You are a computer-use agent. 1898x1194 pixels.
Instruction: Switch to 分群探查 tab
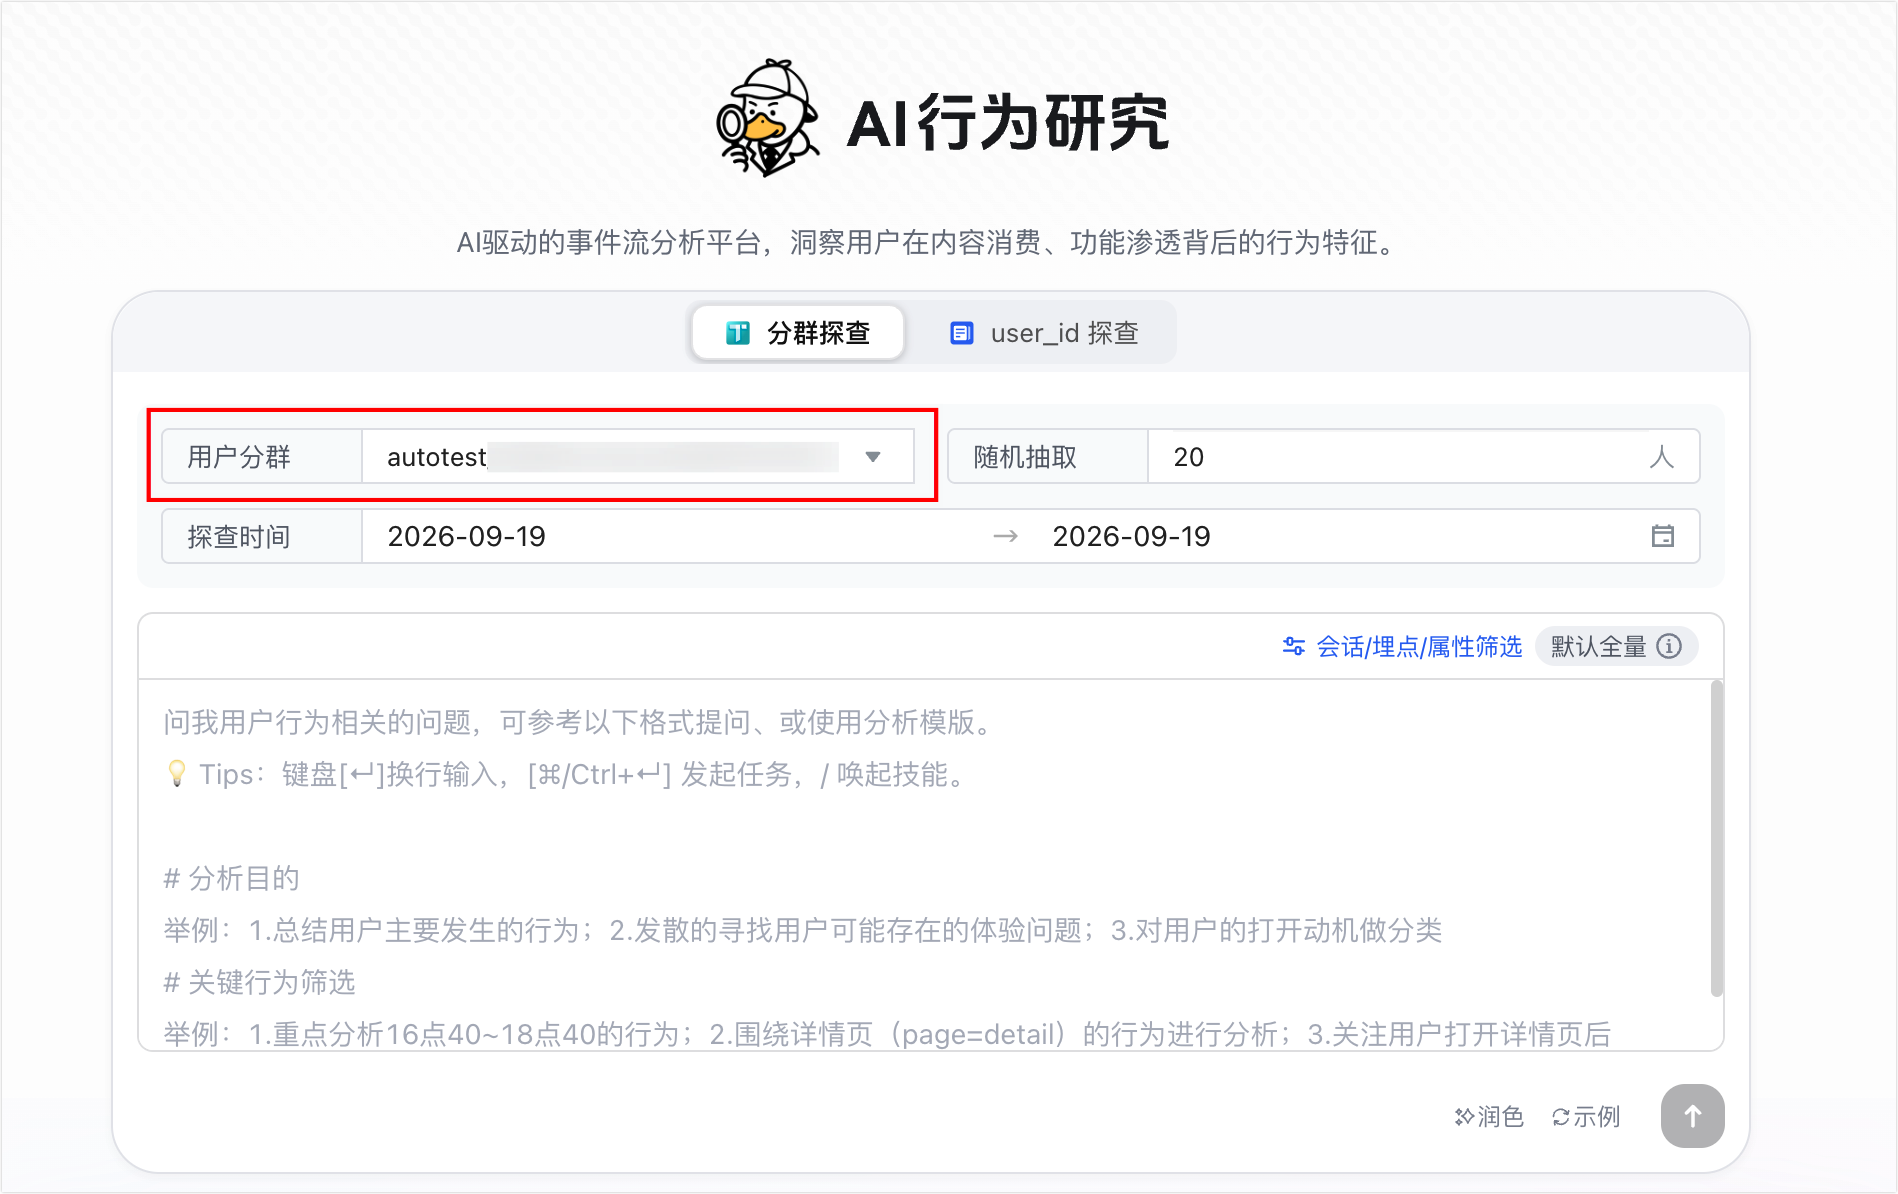798,333
